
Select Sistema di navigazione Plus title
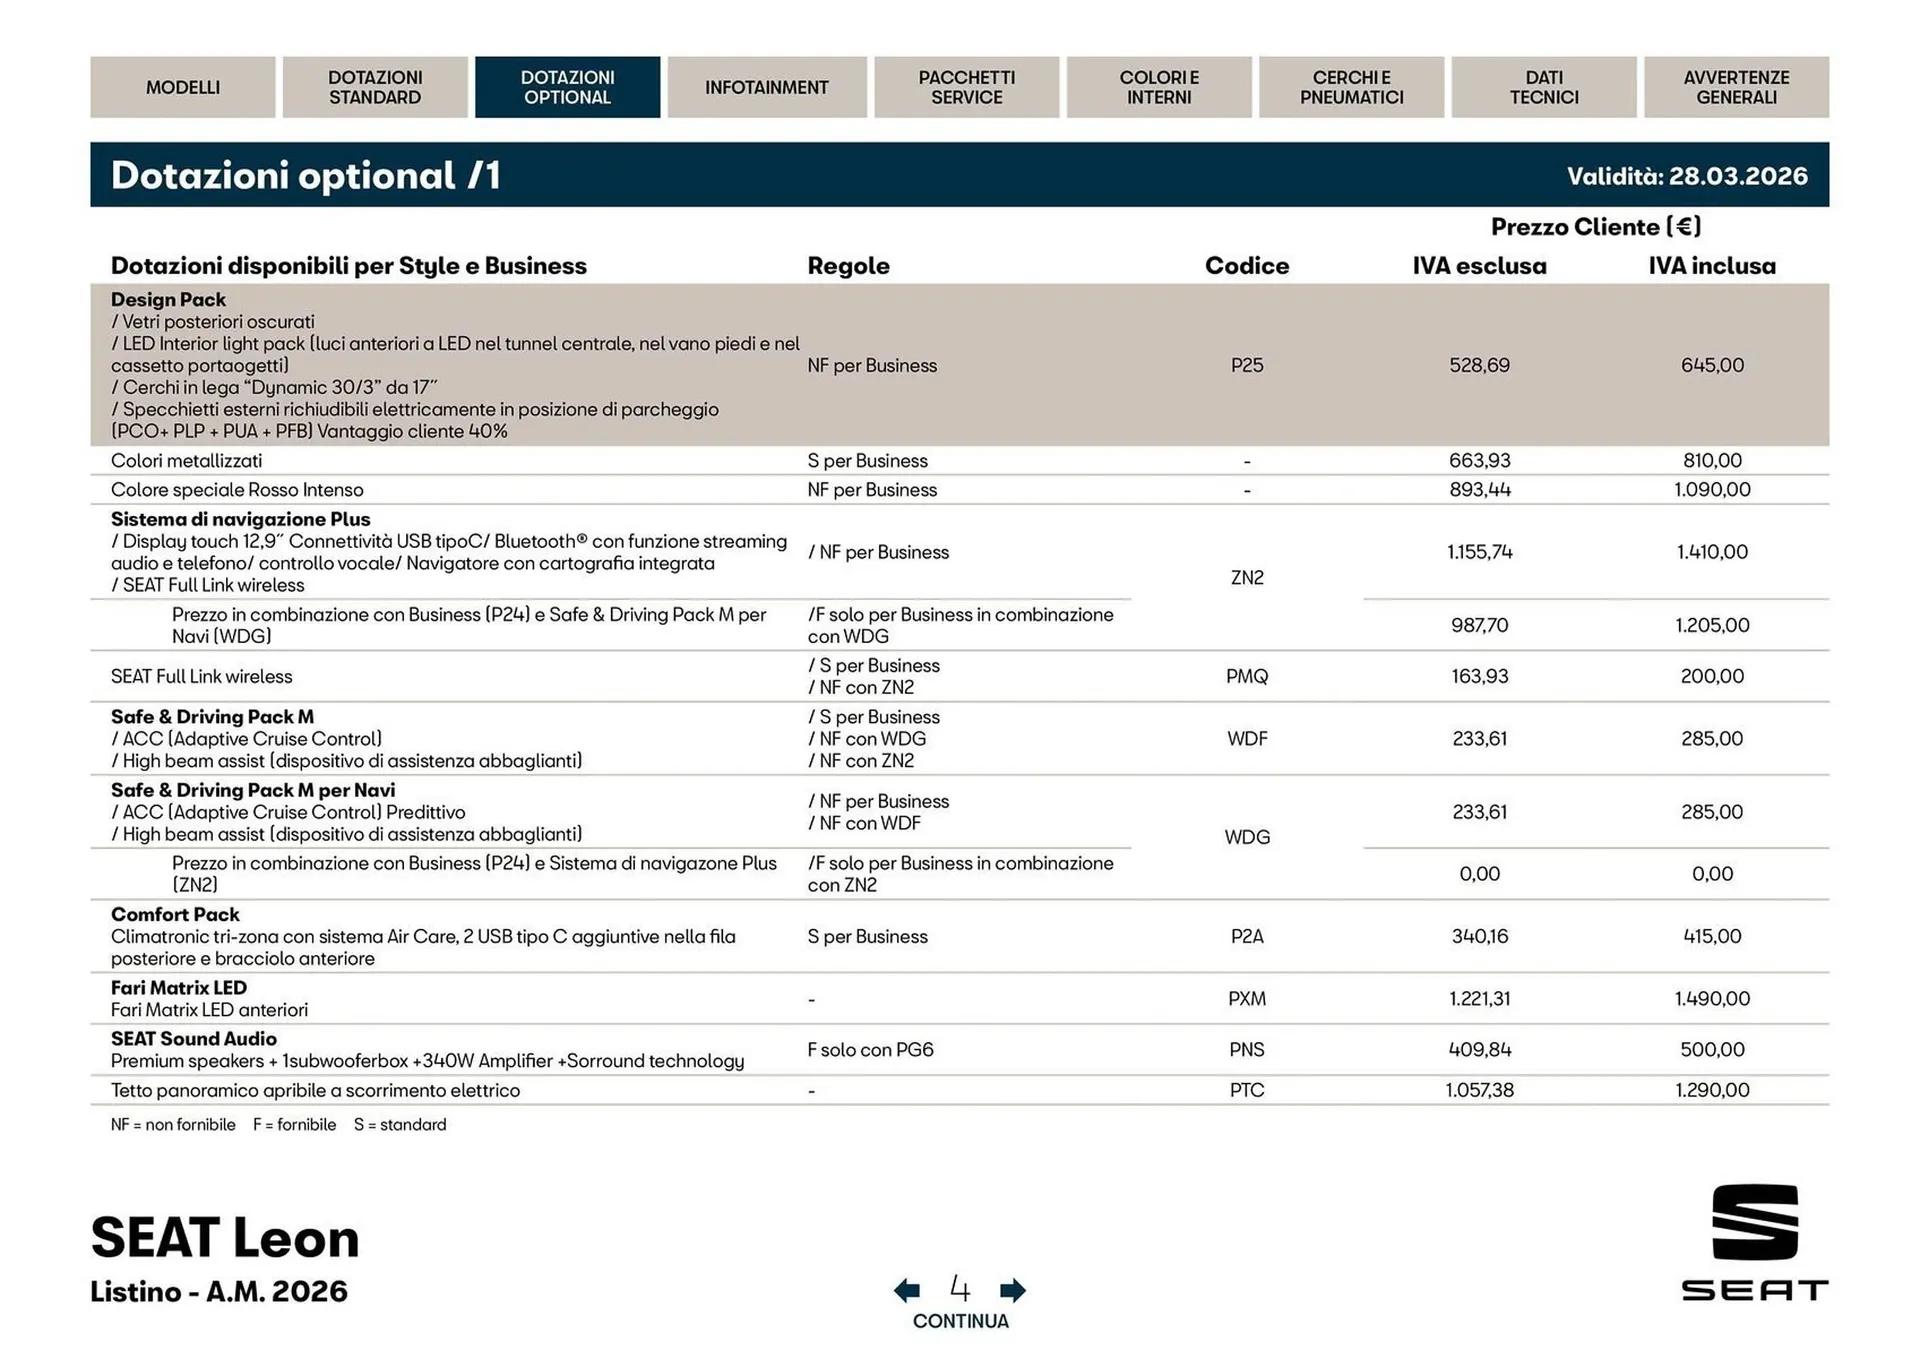[x=241, y=519]
